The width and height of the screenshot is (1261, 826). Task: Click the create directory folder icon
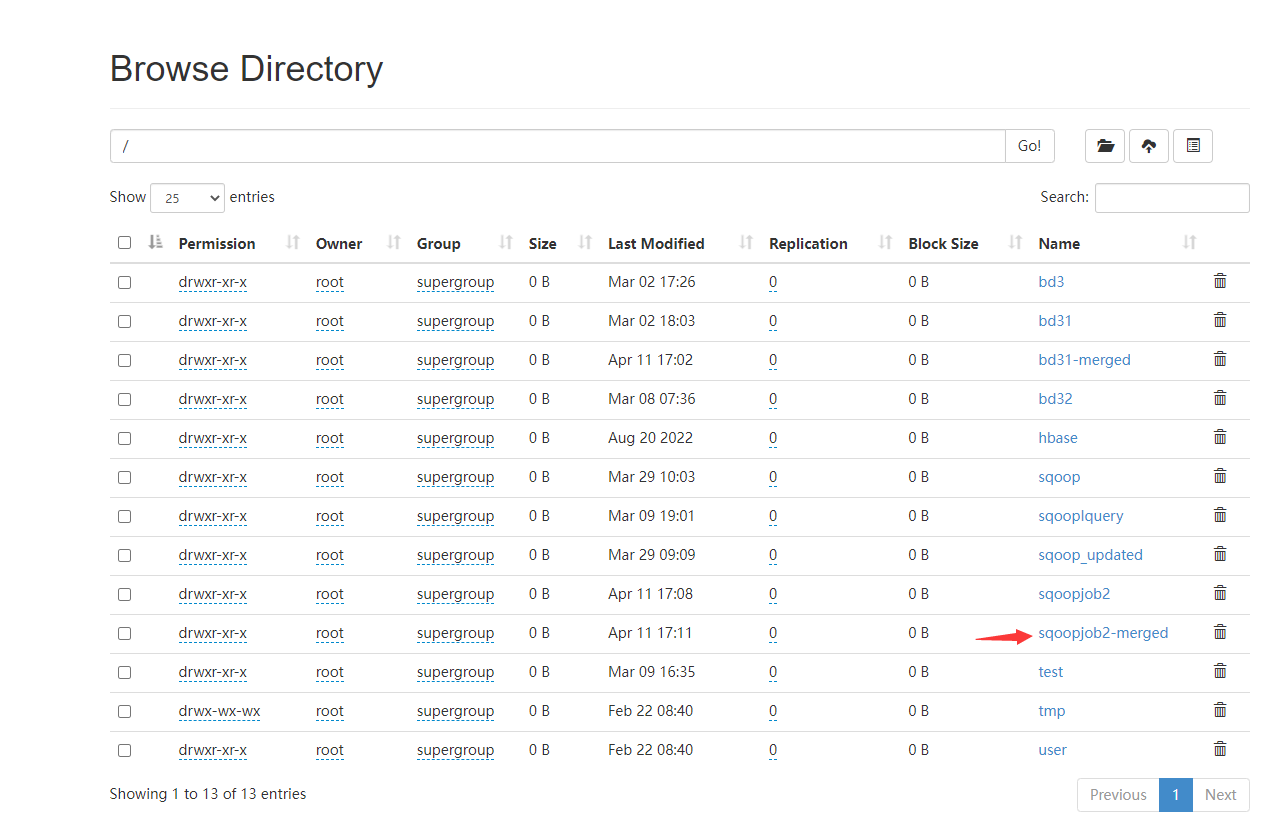click(1105, 146)
